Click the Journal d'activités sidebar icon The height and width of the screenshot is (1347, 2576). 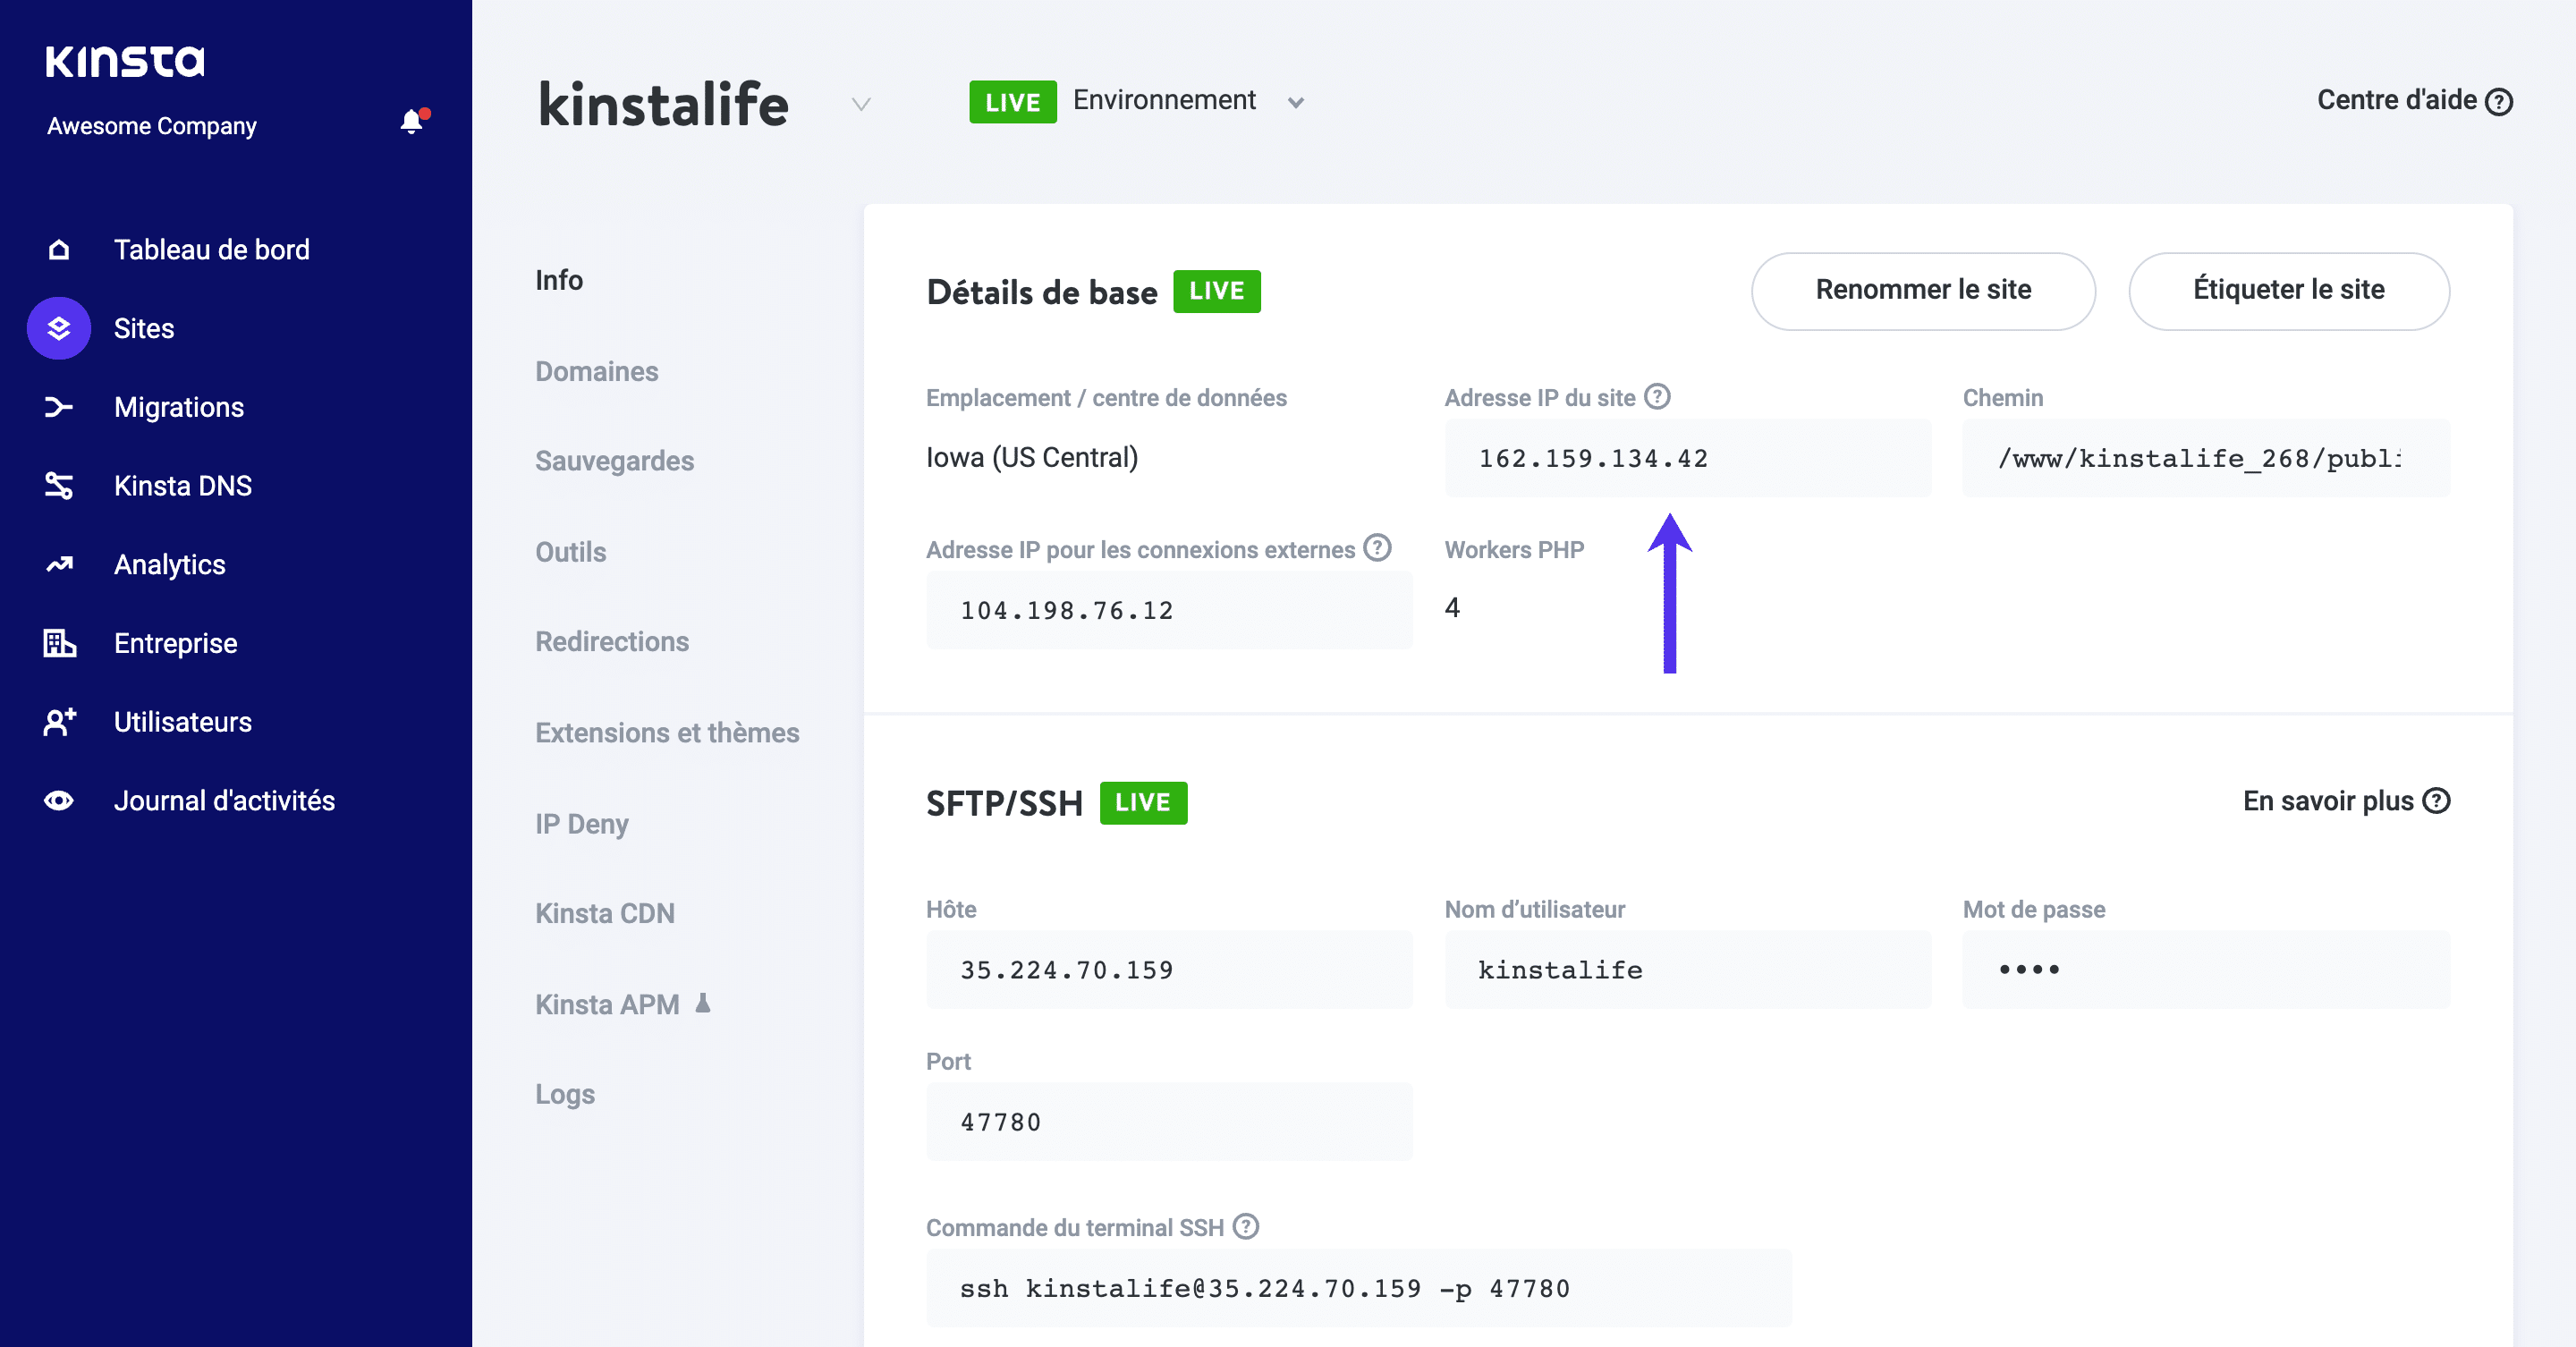pos(58,801)
